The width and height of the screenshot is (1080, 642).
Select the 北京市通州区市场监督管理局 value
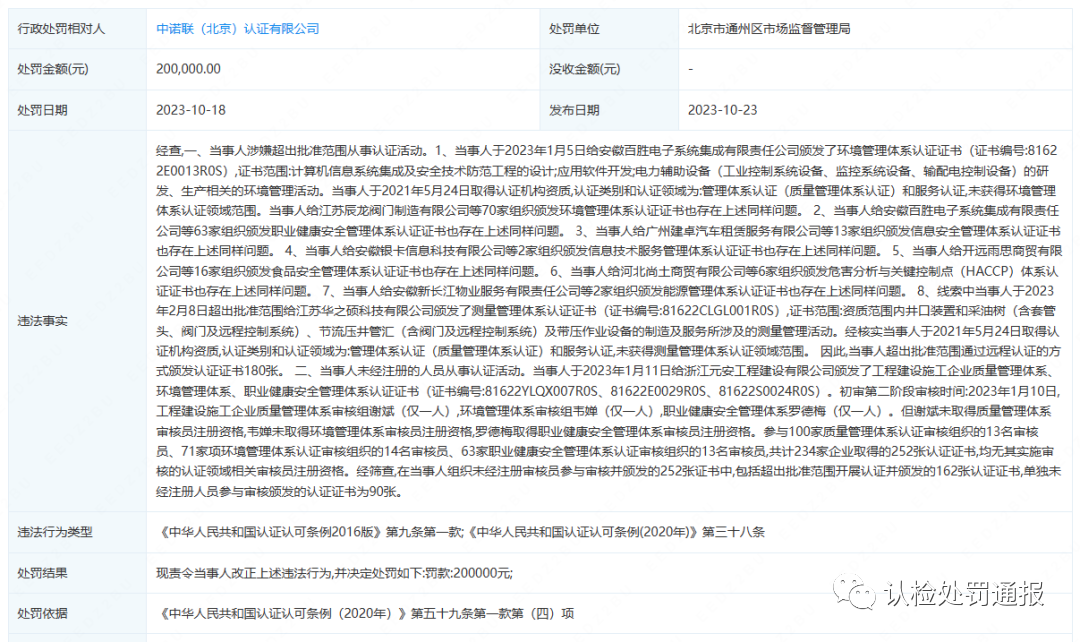pyautogui.click(x=769, y=29)
